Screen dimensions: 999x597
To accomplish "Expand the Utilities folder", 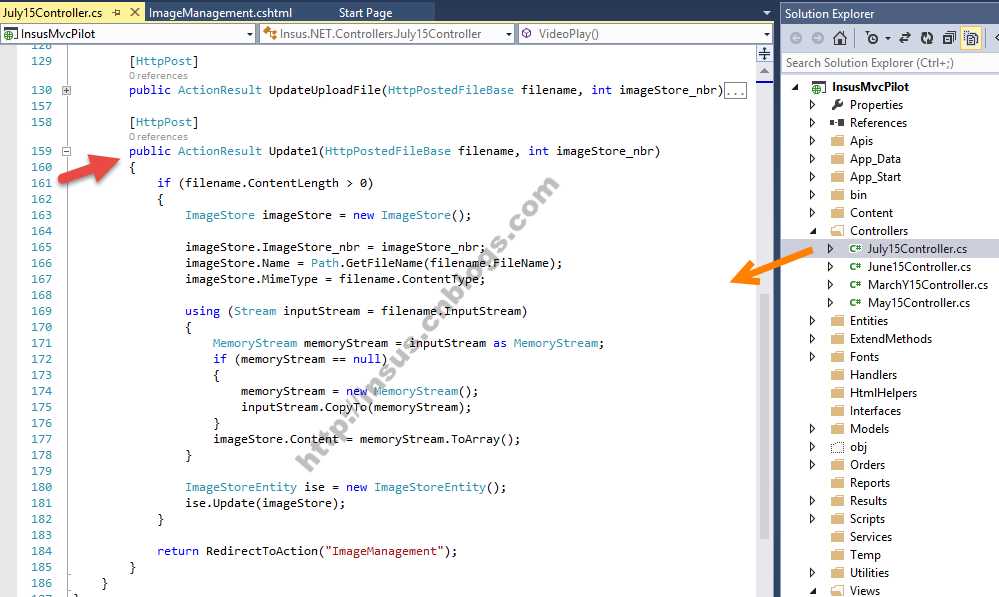I will click(x=812, y=573).
